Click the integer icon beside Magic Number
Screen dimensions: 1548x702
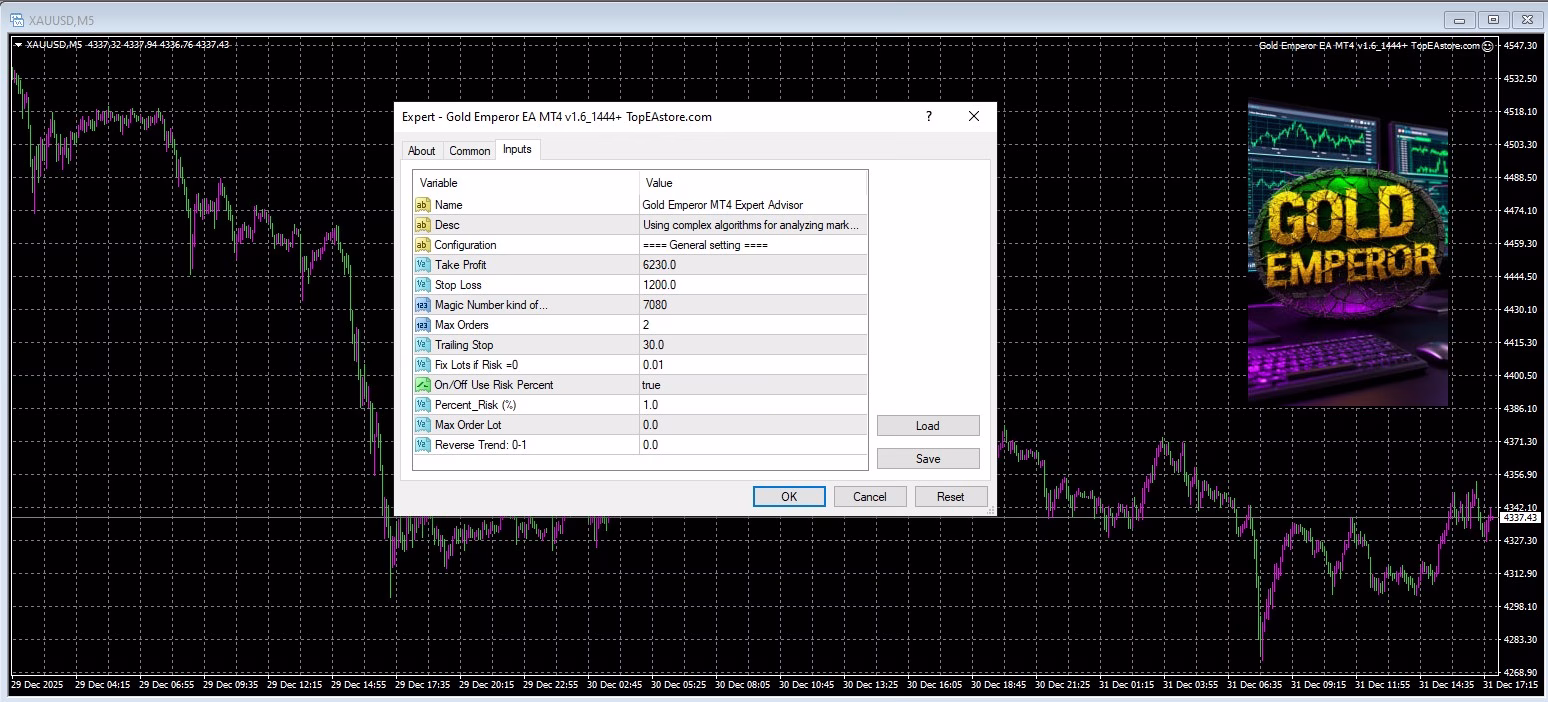[x=422, y=305]
